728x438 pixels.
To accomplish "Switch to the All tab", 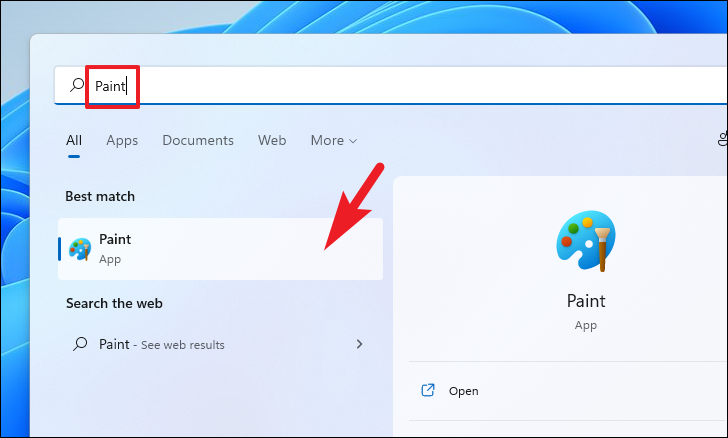I will tap(74, 140).
